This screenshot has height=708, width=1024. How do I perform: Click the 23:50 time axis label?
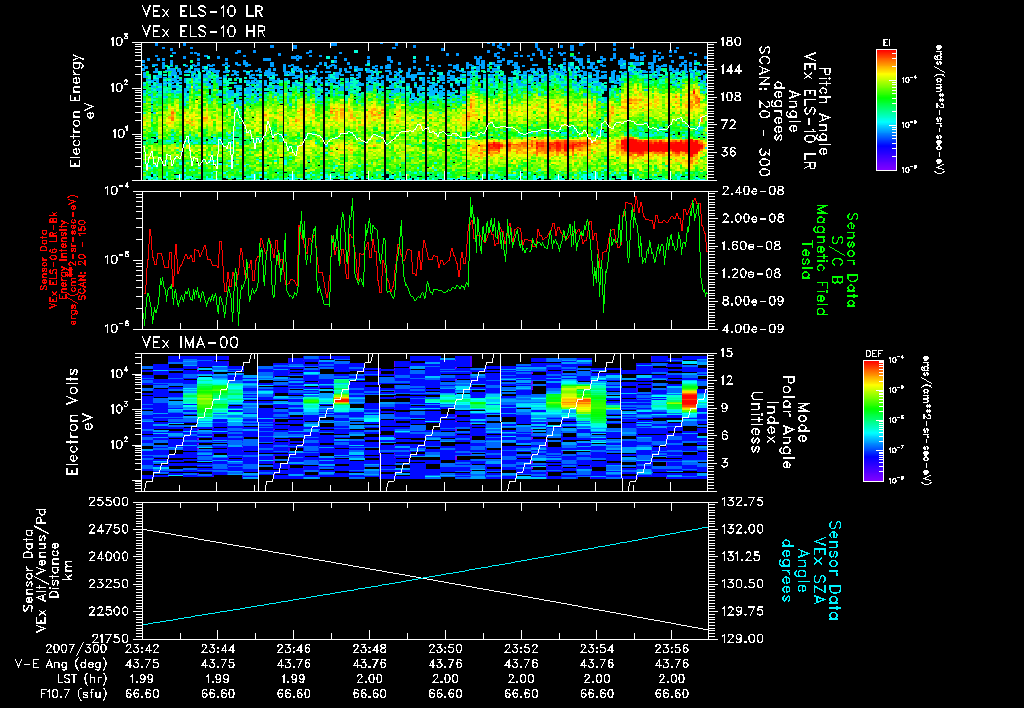coord(445,649)
